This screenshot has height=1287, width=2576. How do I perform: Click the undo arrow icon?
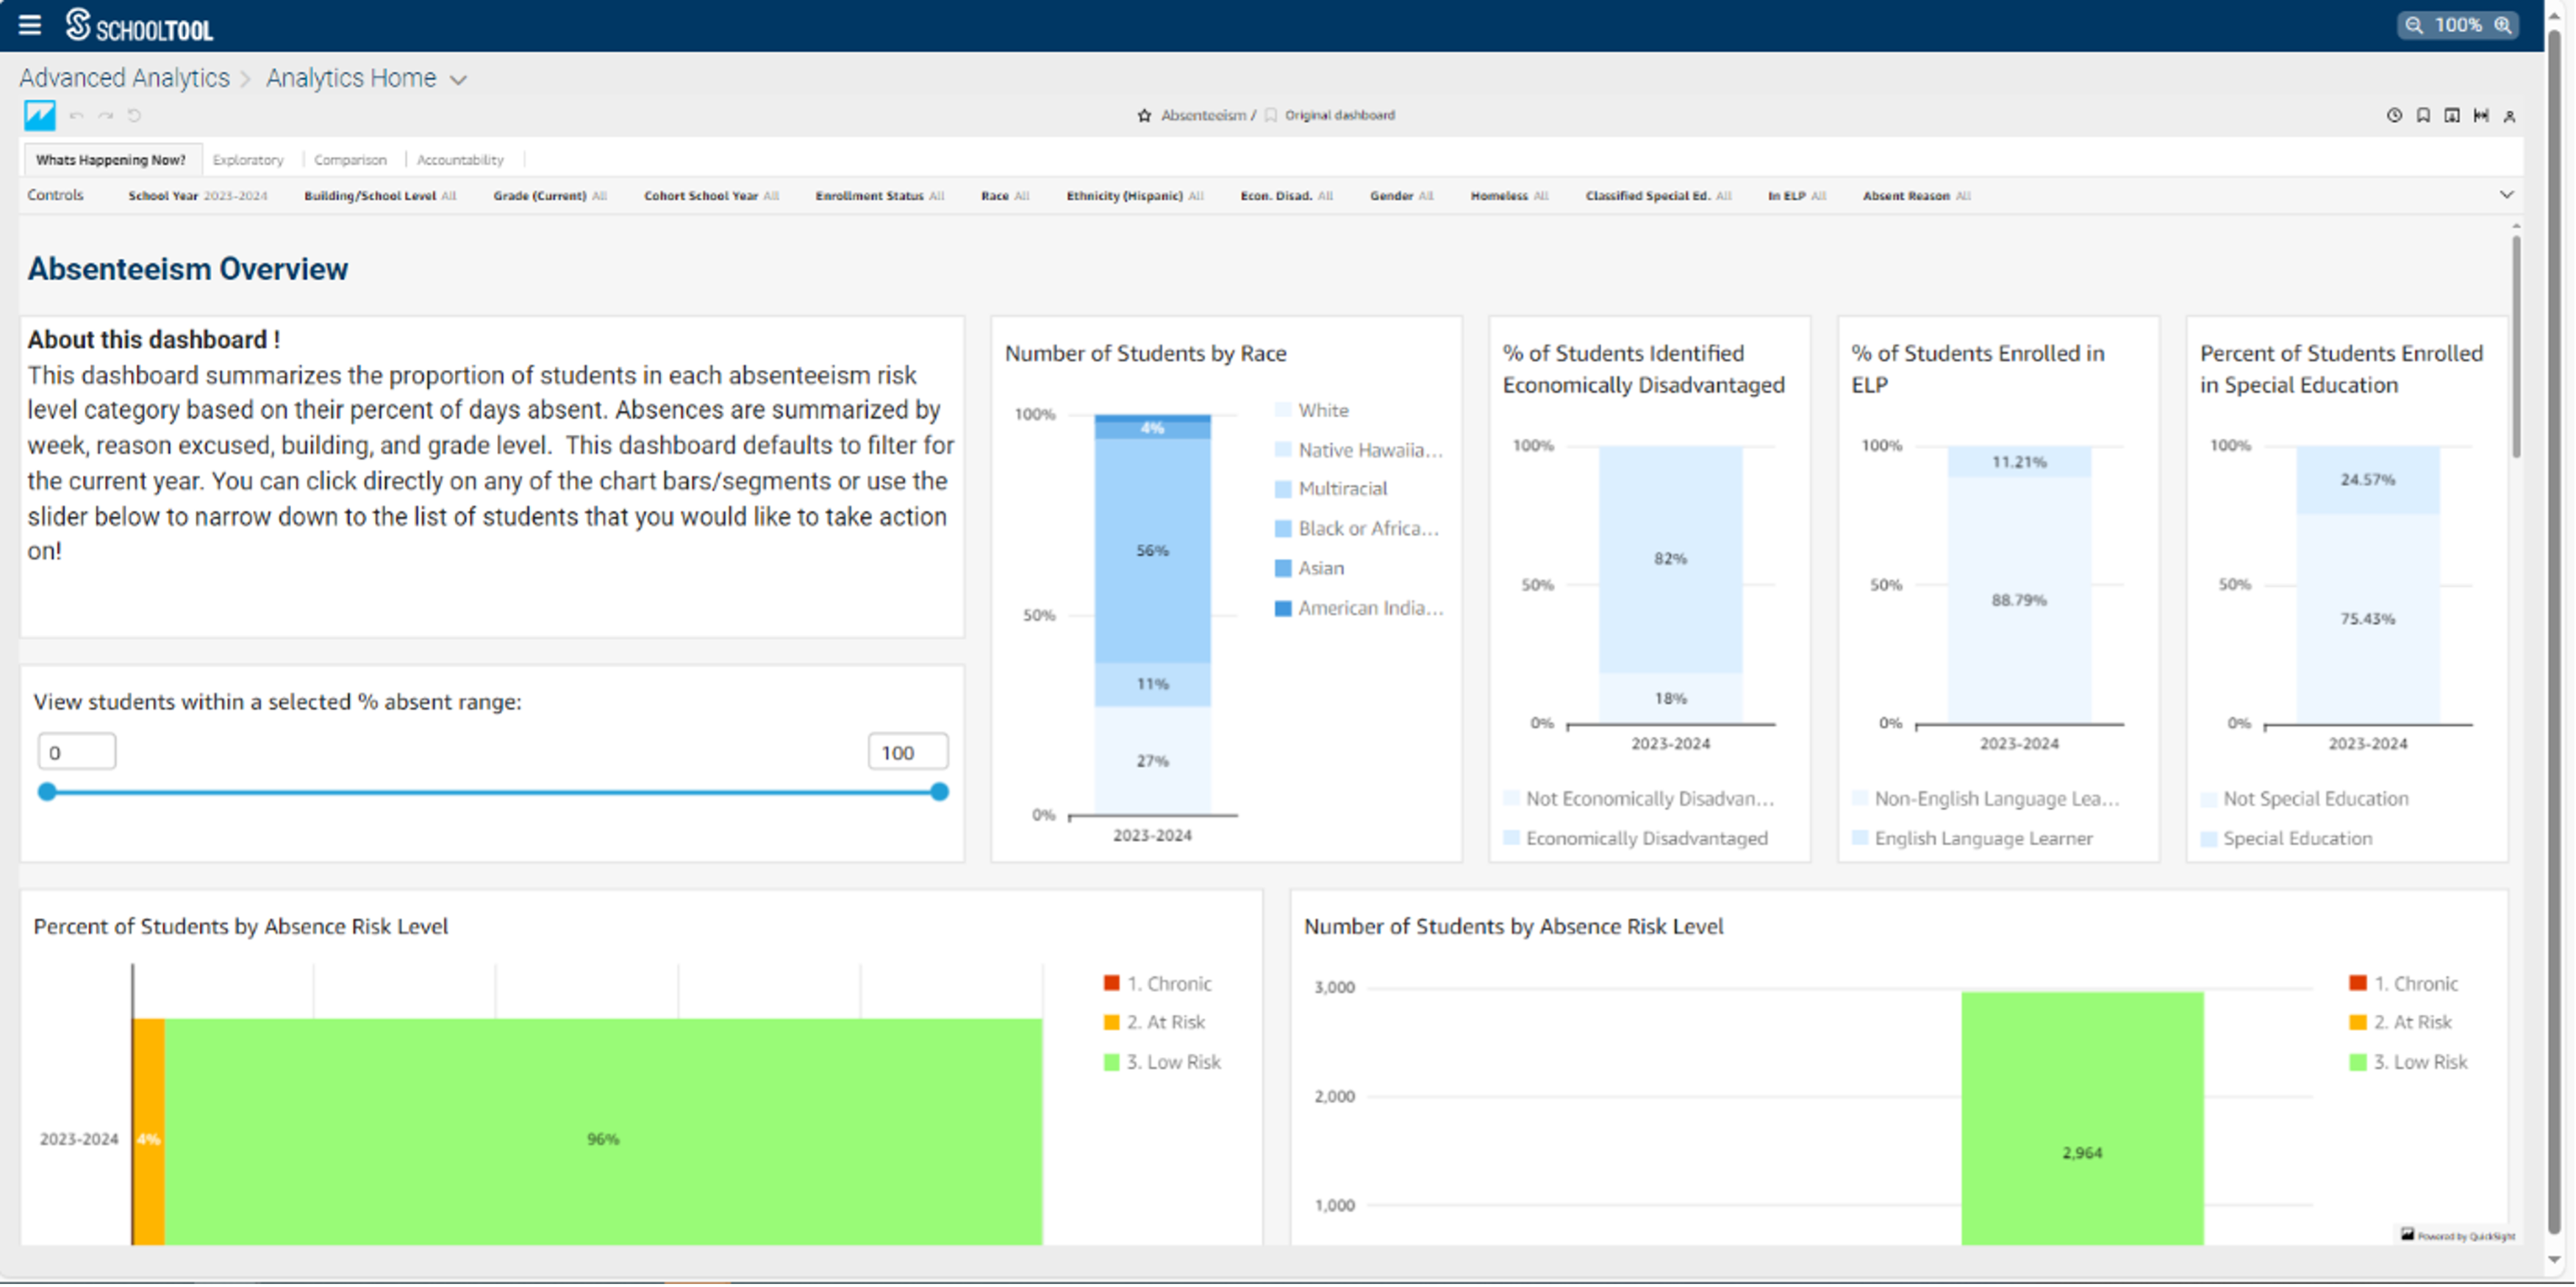[x=76, y=116]
